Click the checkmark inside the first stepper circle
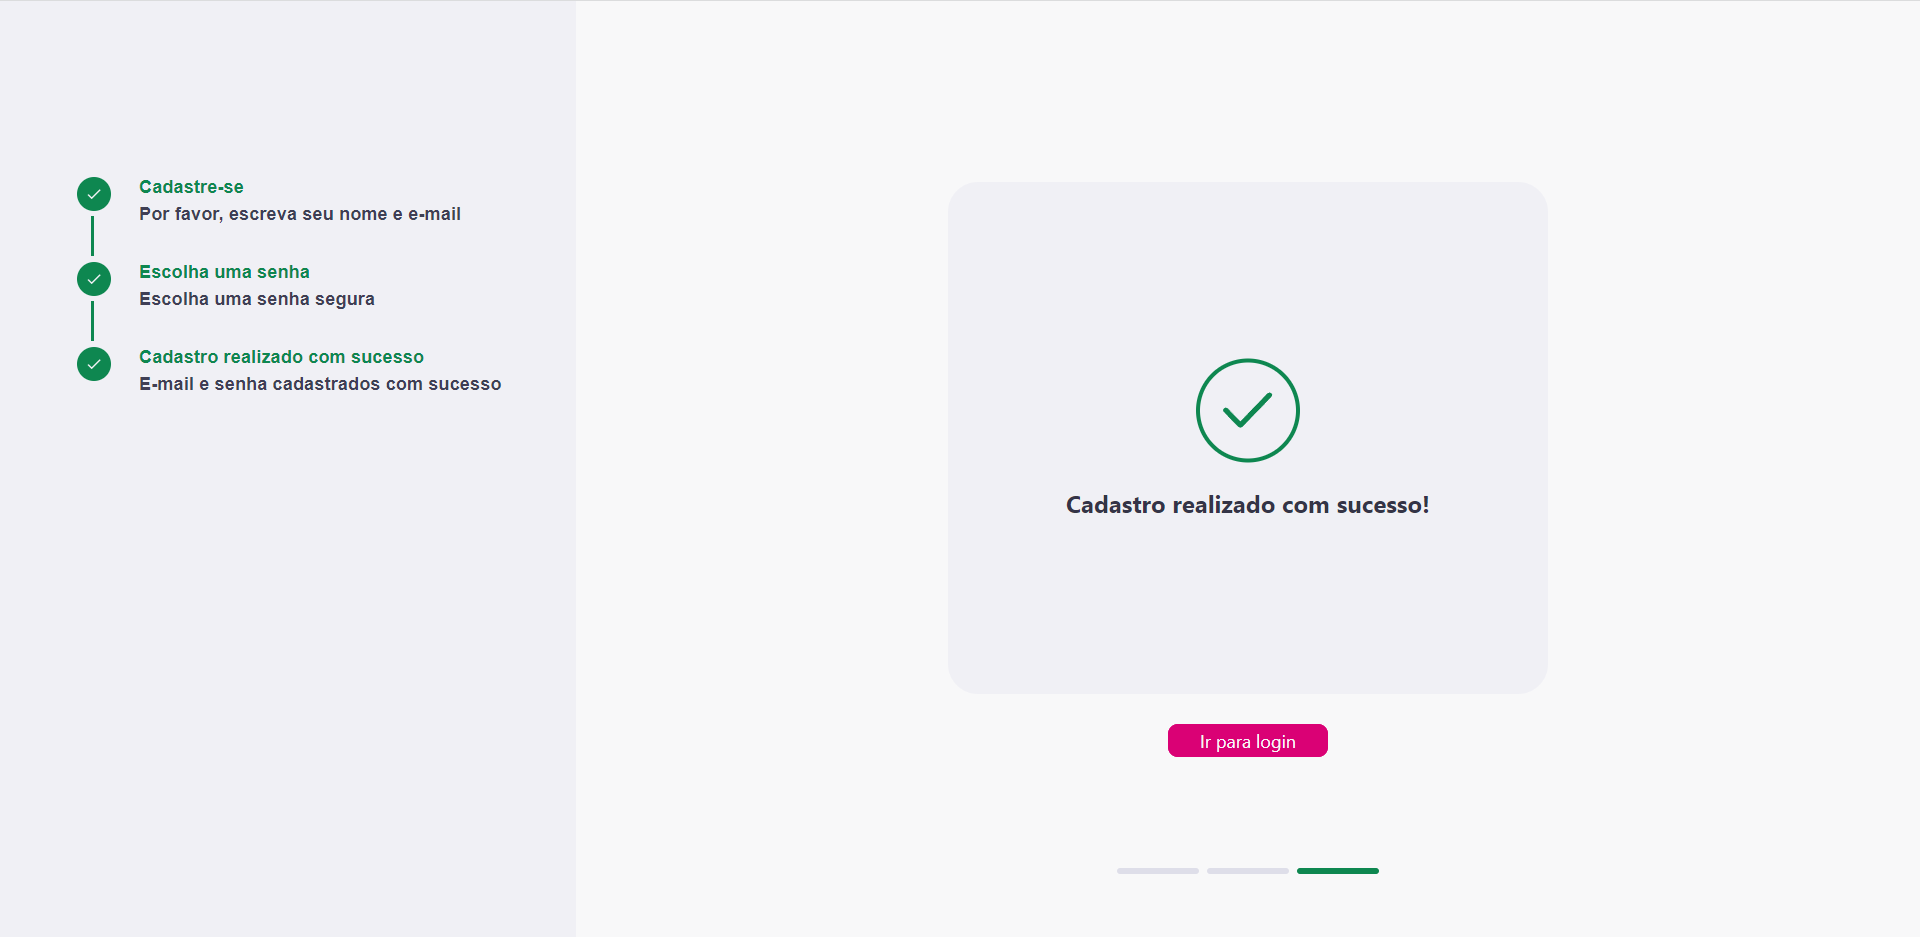The height and width of the screenshot is (937, 1920). tap(93, 194)
